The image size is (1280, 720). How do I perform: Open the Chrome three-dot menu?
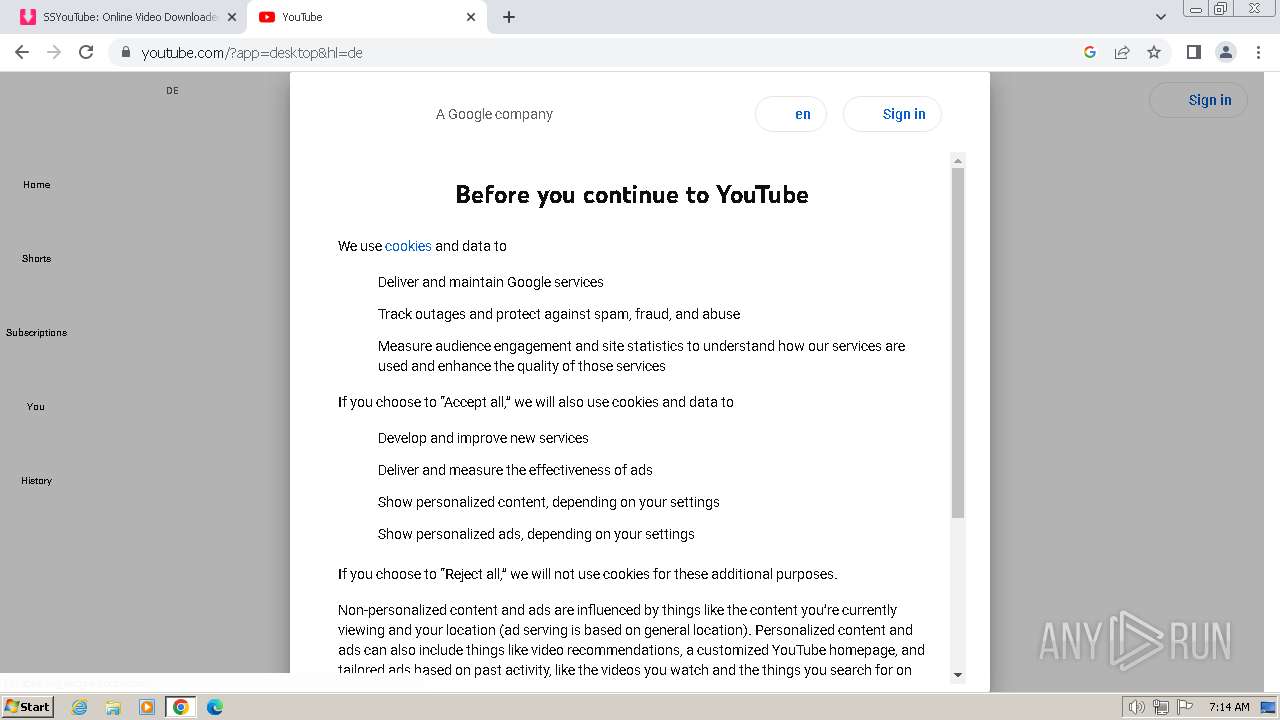click(1258, 52)
